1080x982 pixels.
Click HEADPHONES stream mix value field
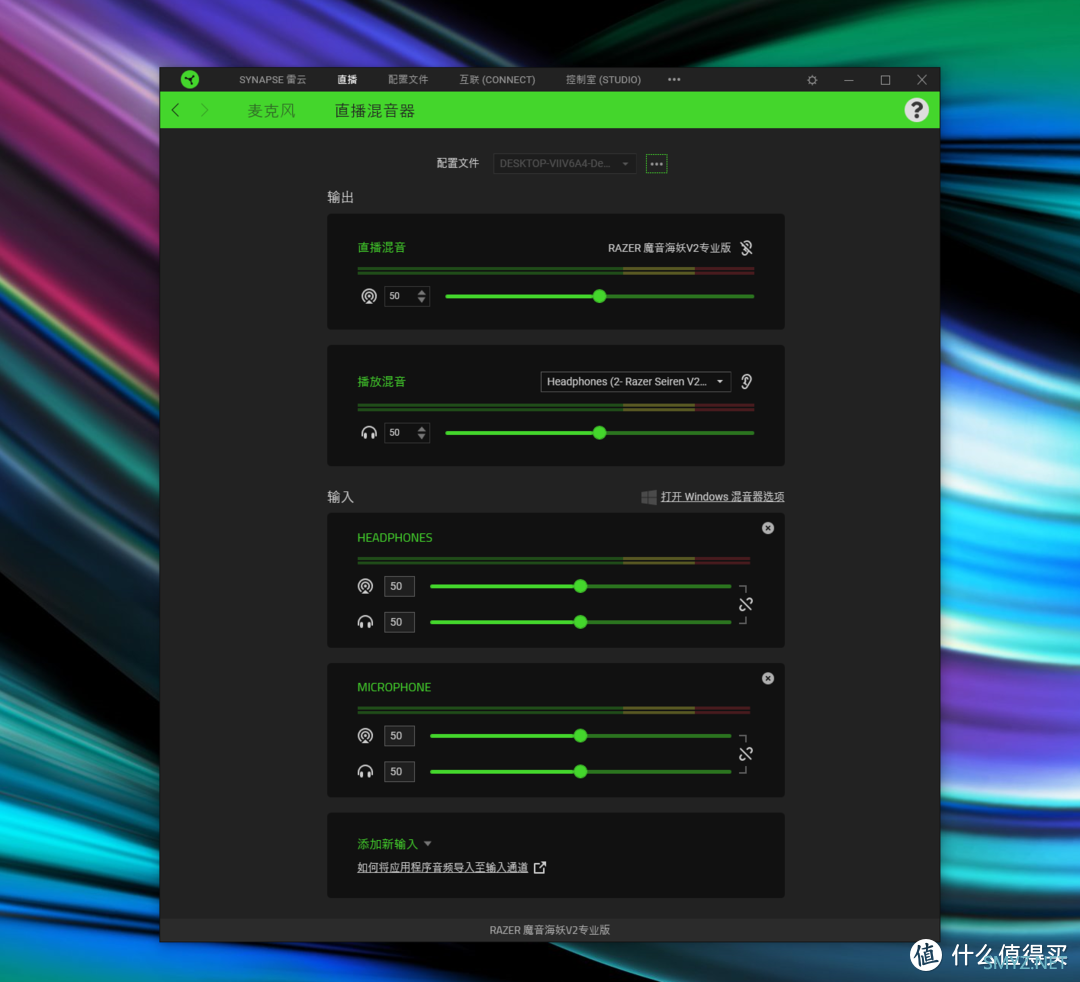[399, 586]
